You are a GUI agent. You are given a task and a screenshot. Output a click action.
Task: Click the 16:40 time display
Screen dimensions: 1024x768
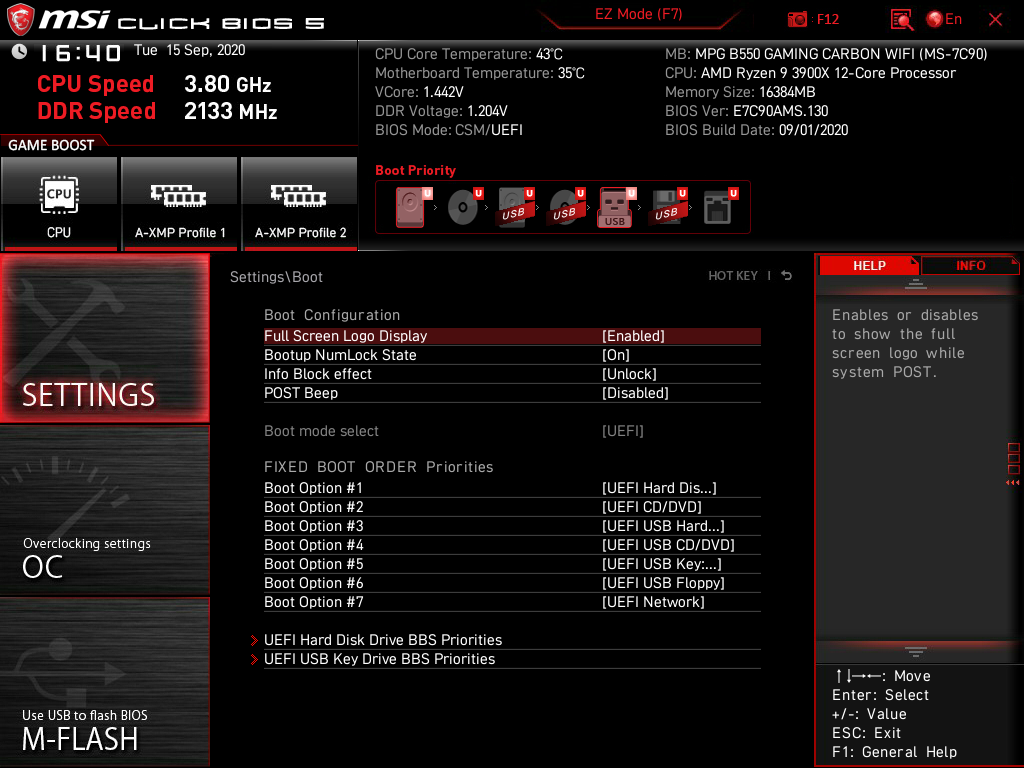click(80, 53)
